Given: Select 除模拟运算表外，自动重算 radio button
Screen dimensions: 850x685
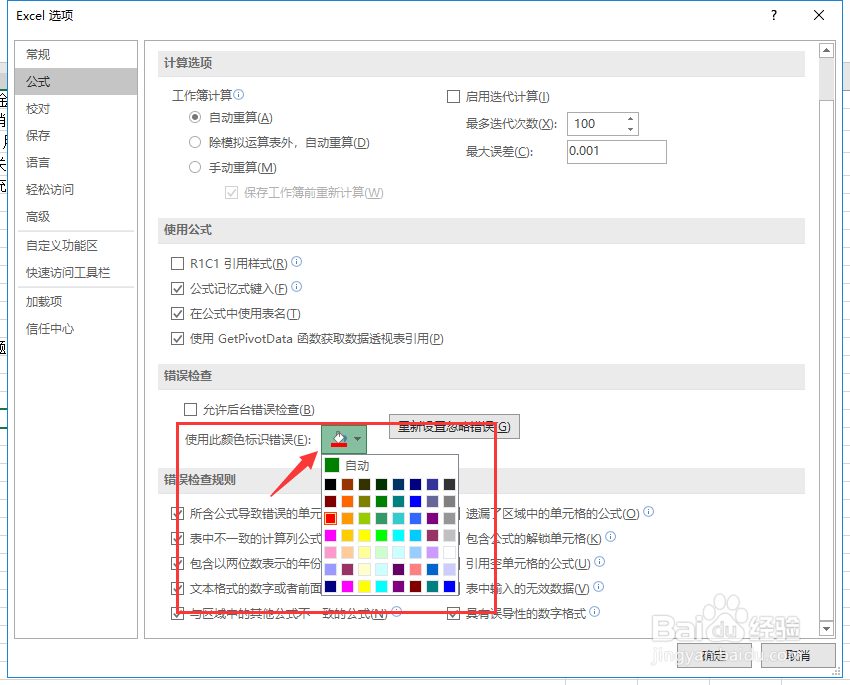Looking at the screenshot, I should pos(195,142).
